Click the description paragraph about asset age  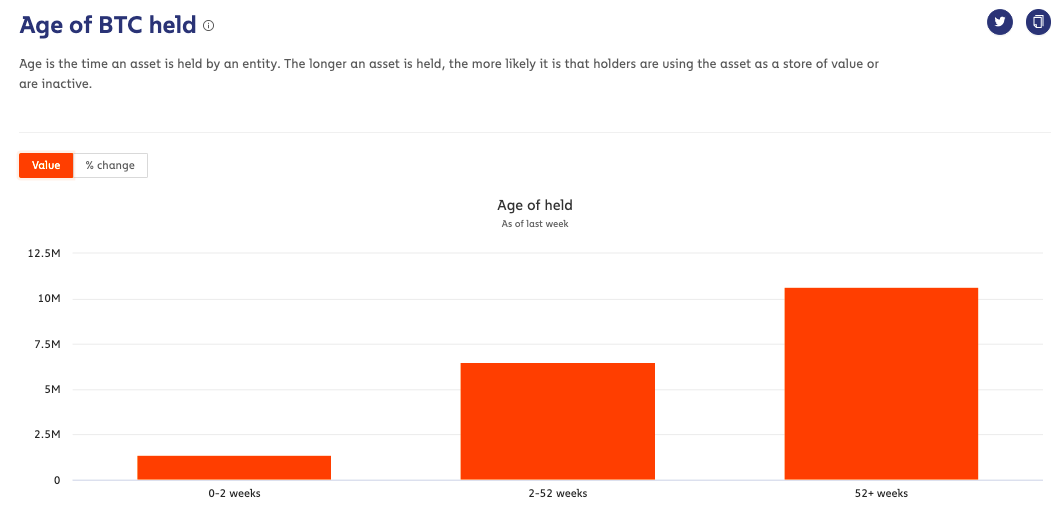click(x=449, y=74)
